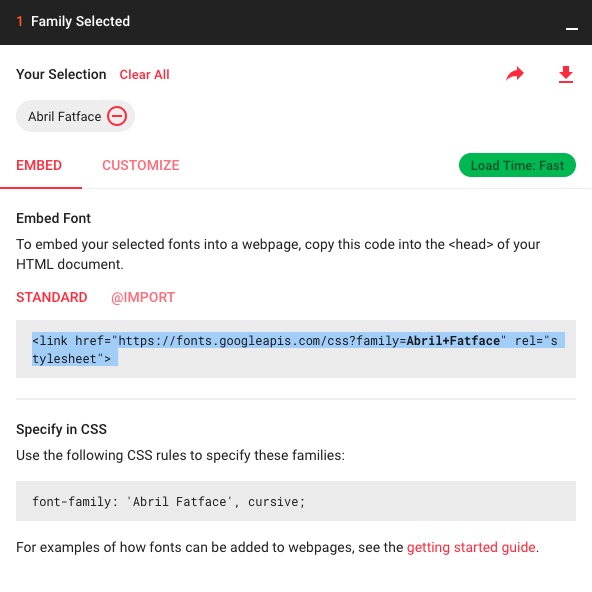Click the font-family CSS rule code box
The image size is (592, 592).
(296, 501)
